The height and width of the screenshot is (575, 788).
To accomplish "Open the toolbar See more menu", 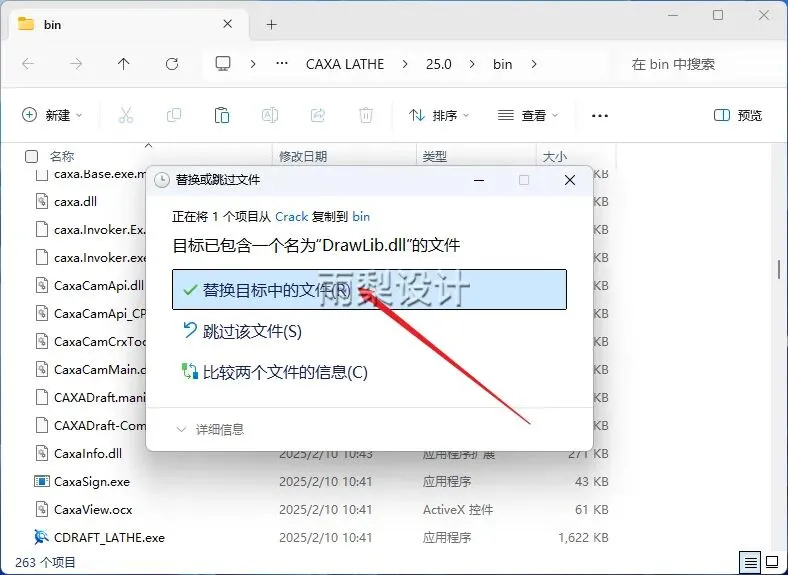I will tap(600, 116).
